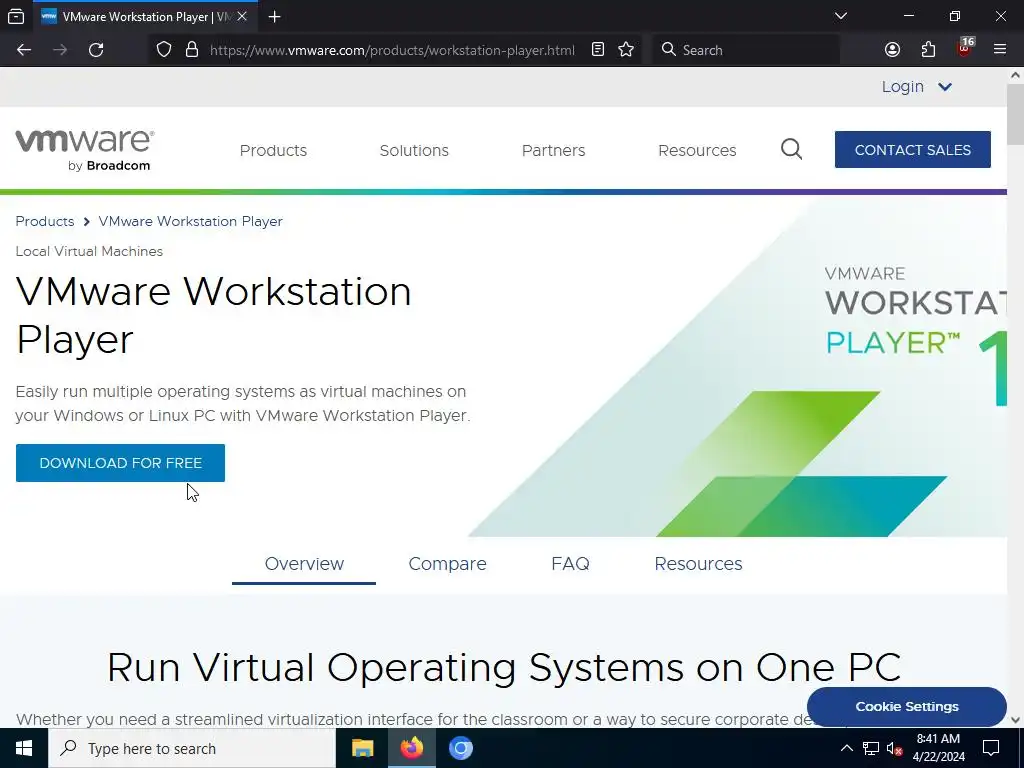Viewport: 1024px width, 768px height.
Task: Click the 'Local Virtual Machines' text
Action: pos(89,251)
